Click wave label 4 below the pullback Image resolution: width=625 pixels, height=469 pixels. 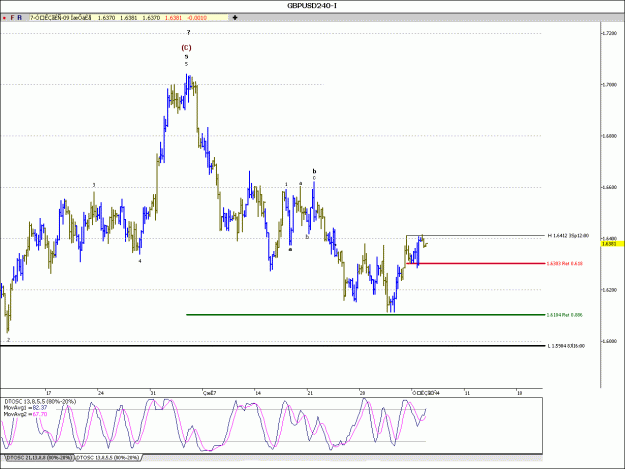140,261
